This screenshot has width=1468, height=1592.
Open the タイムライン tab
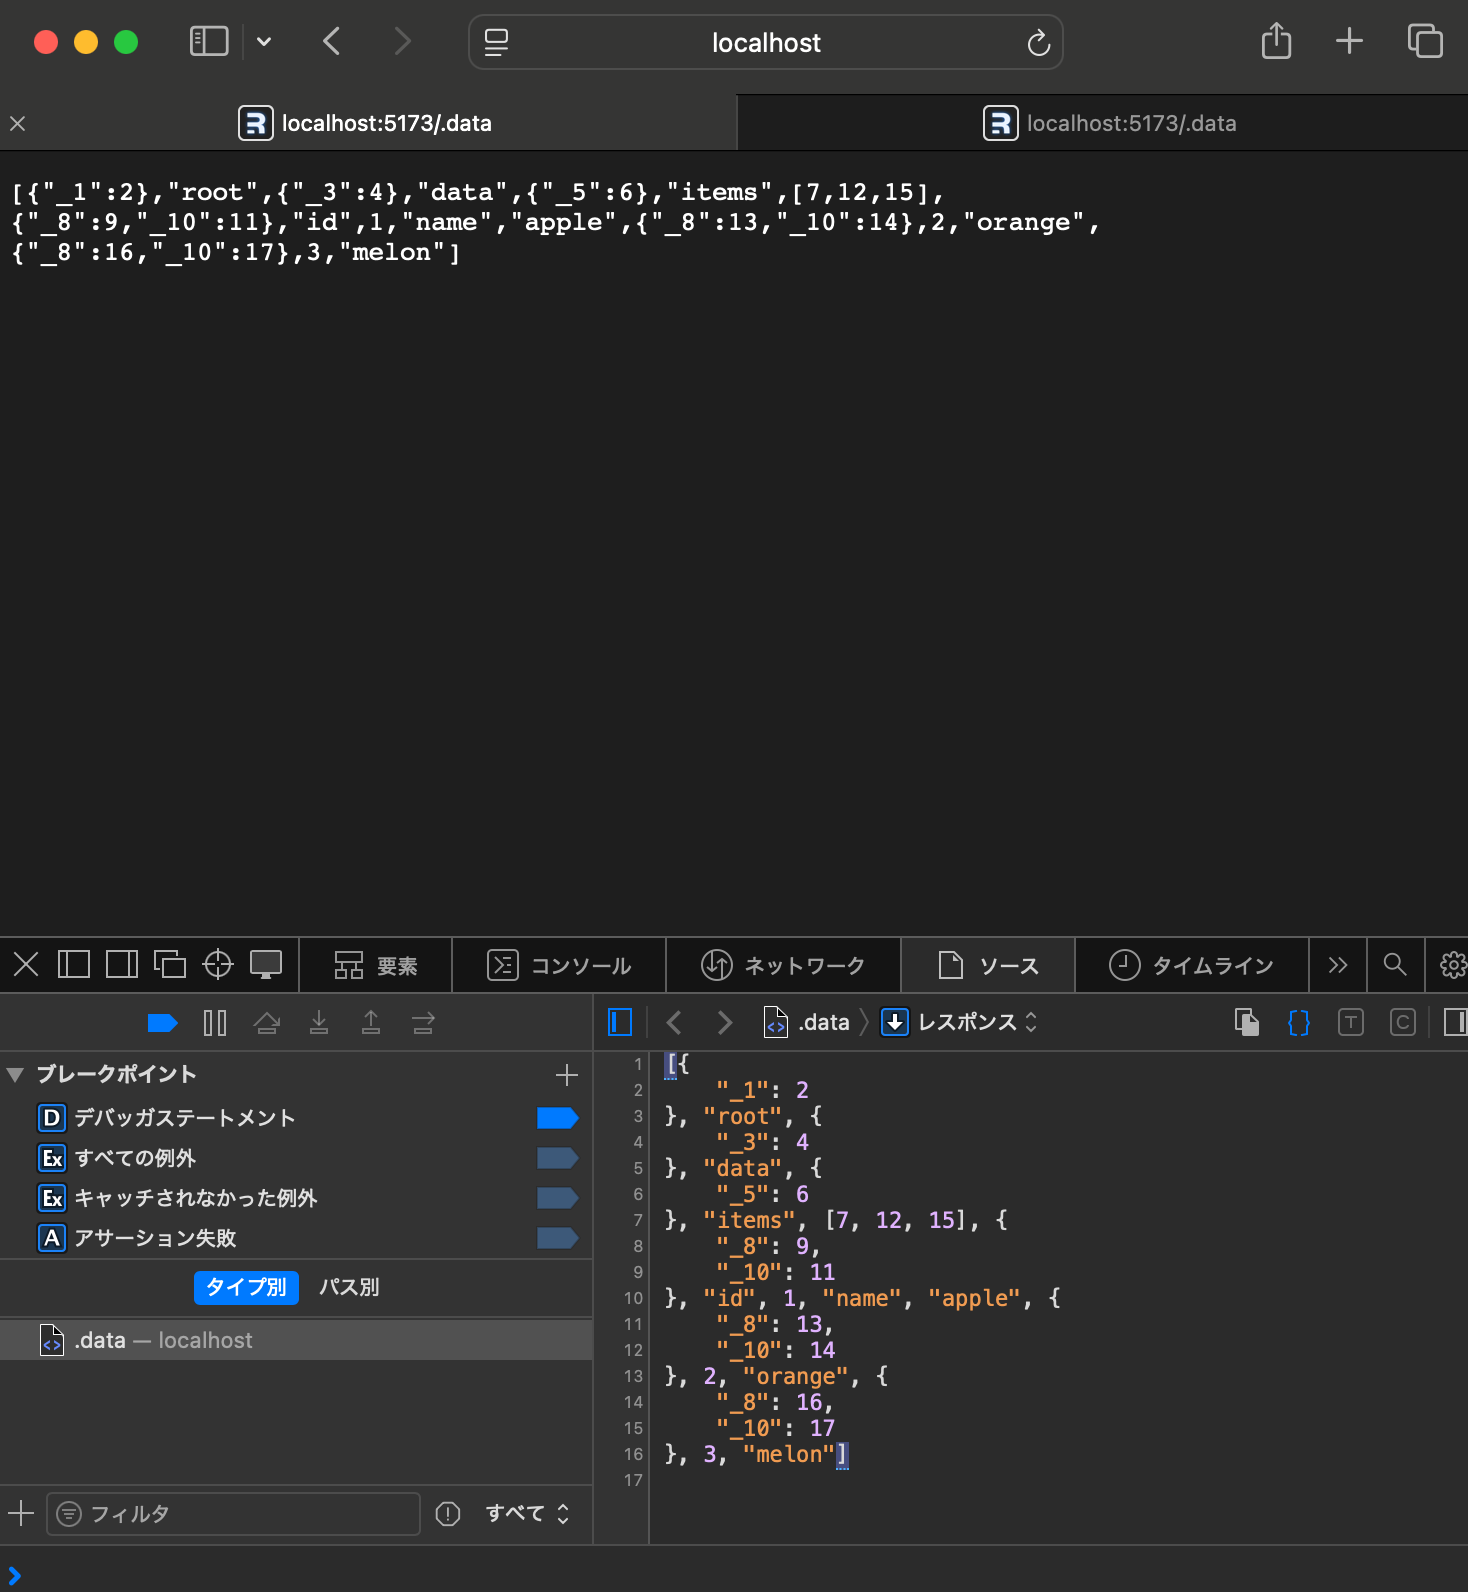click(x=1192, y=966)
